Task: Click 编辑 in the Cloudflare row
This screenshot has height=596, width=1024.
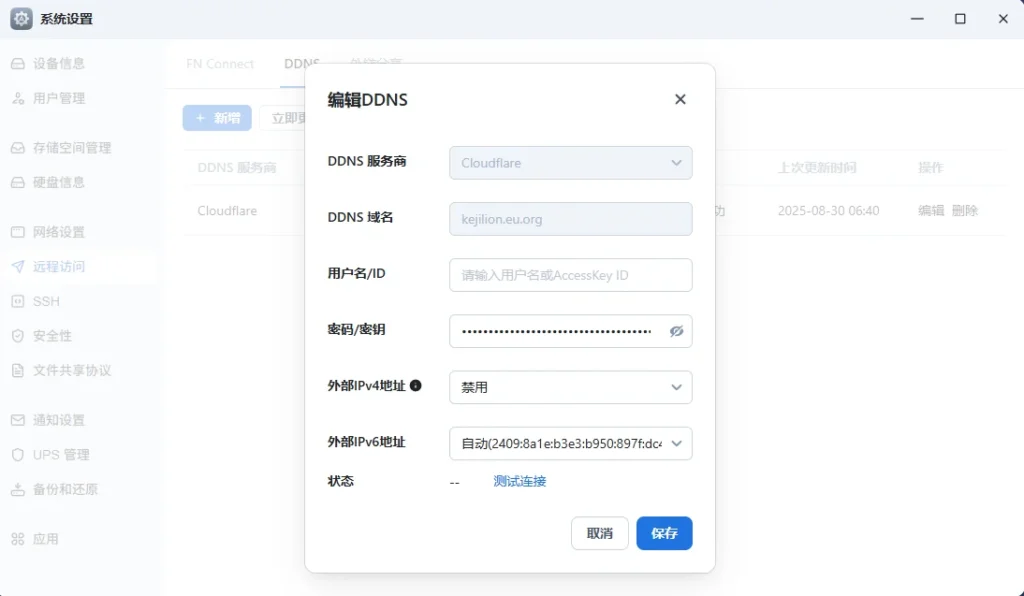Action: tap(931, 210)
